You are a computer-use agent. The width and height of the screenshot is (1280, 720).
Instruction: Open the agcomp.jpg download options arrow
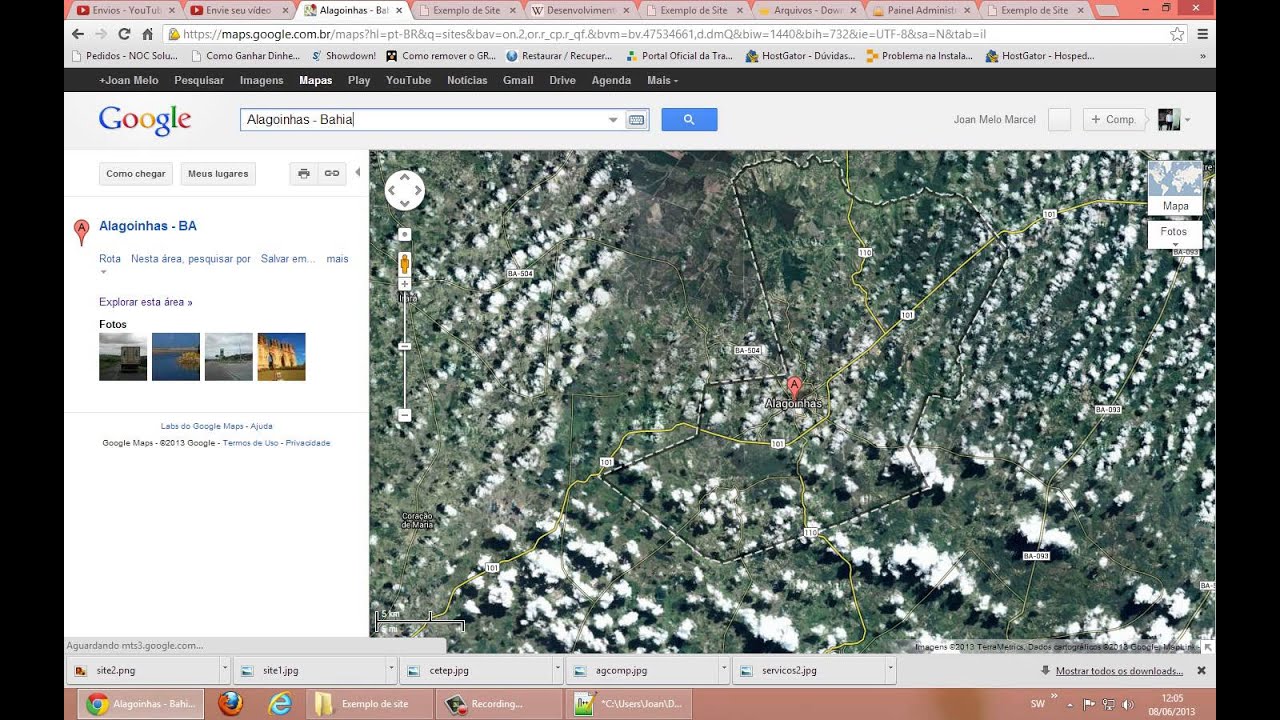(x=723, y=670)
